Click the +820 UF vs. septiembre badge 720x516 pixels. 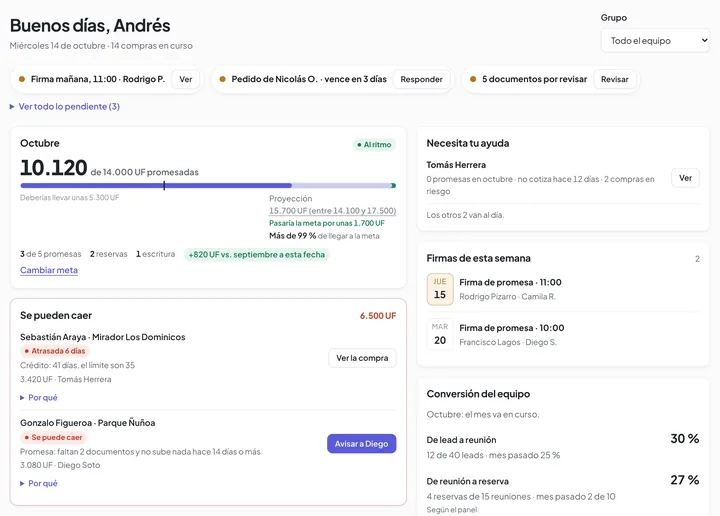(x=257, y=254)
